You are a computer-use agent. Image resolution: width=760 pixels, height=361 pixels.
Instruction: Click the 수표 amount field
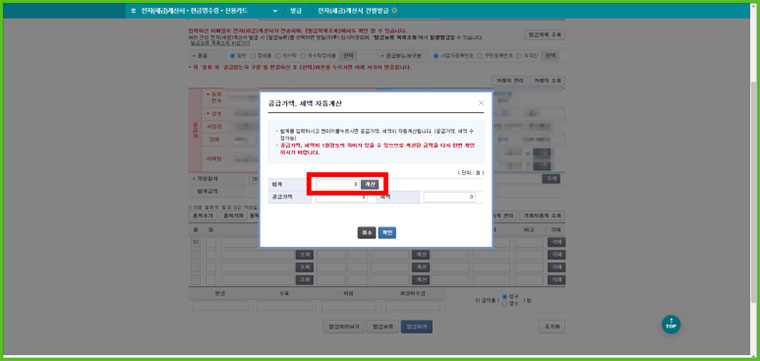click(285, 306)
